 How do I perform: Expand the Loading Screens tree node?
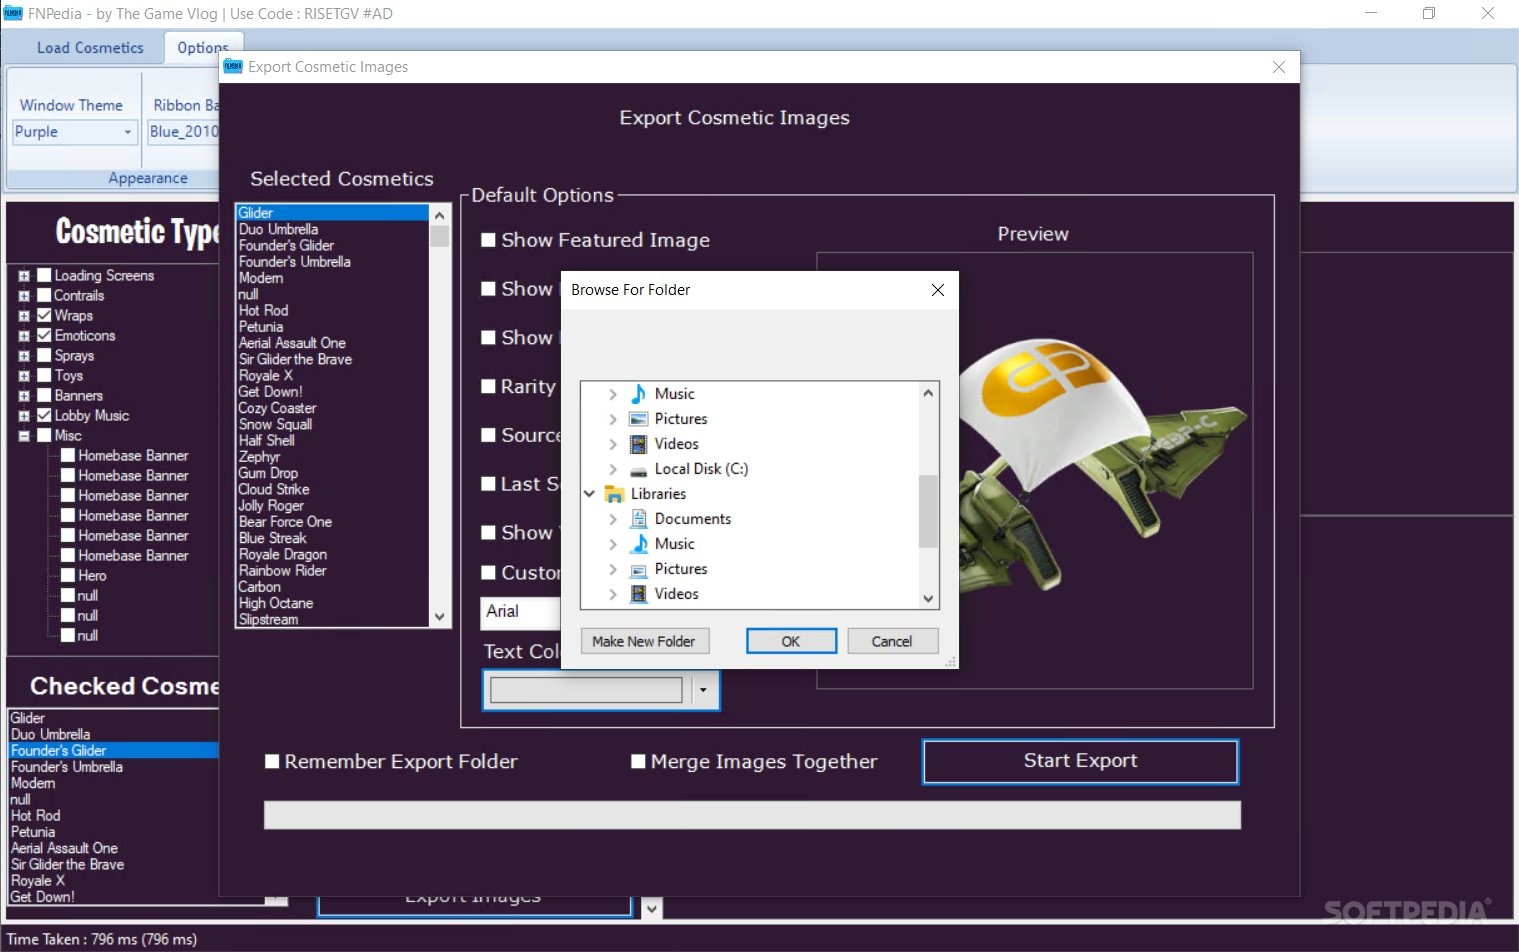coord(24,276)
